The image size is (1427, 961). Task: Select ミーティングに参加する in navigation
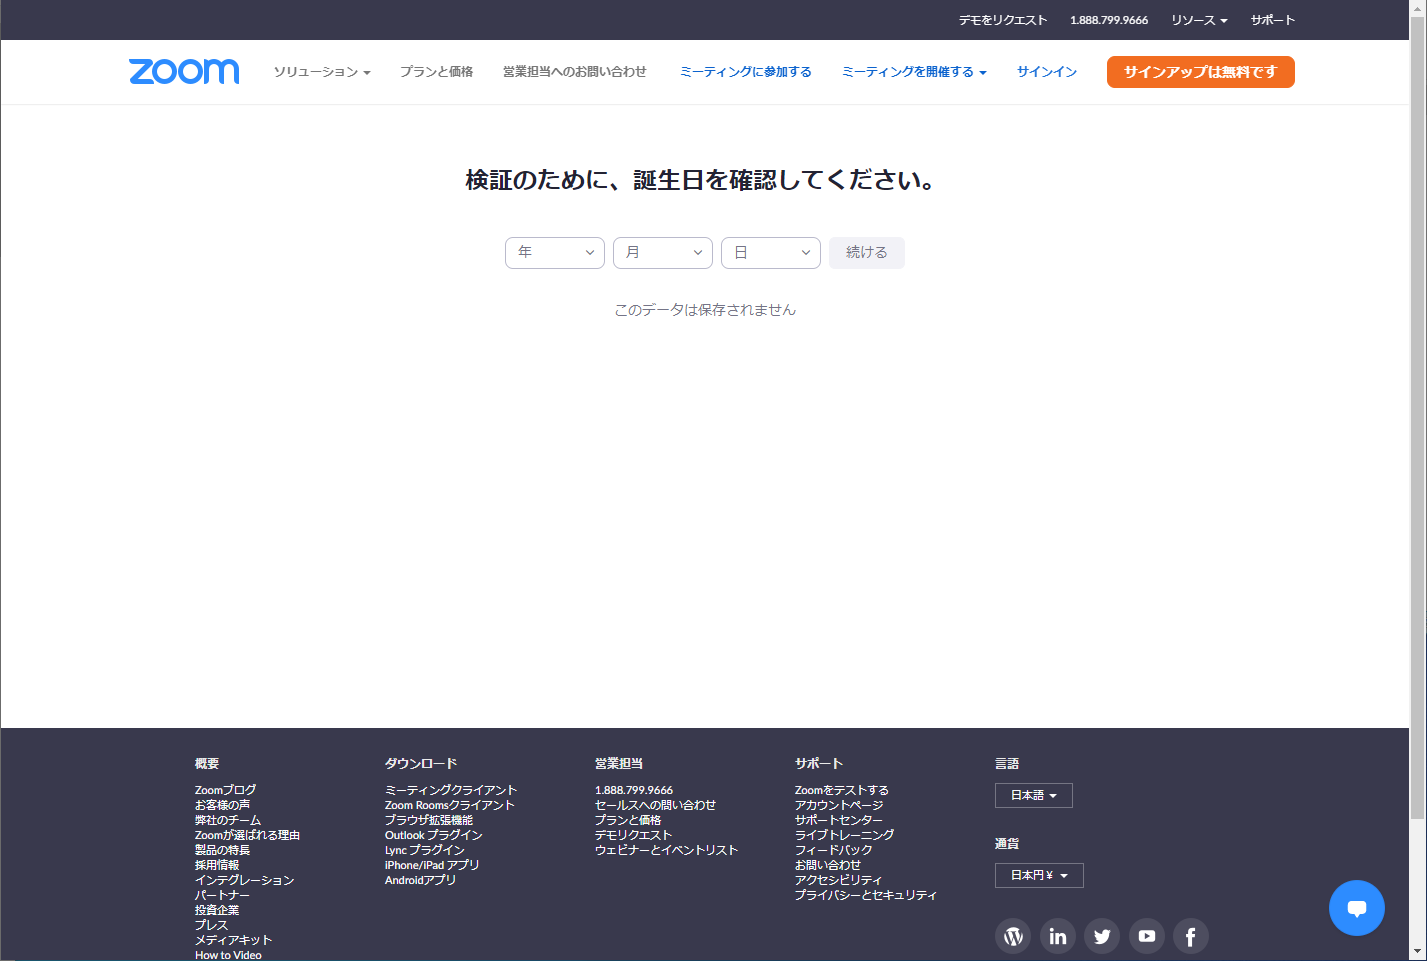tap(746, 72)
